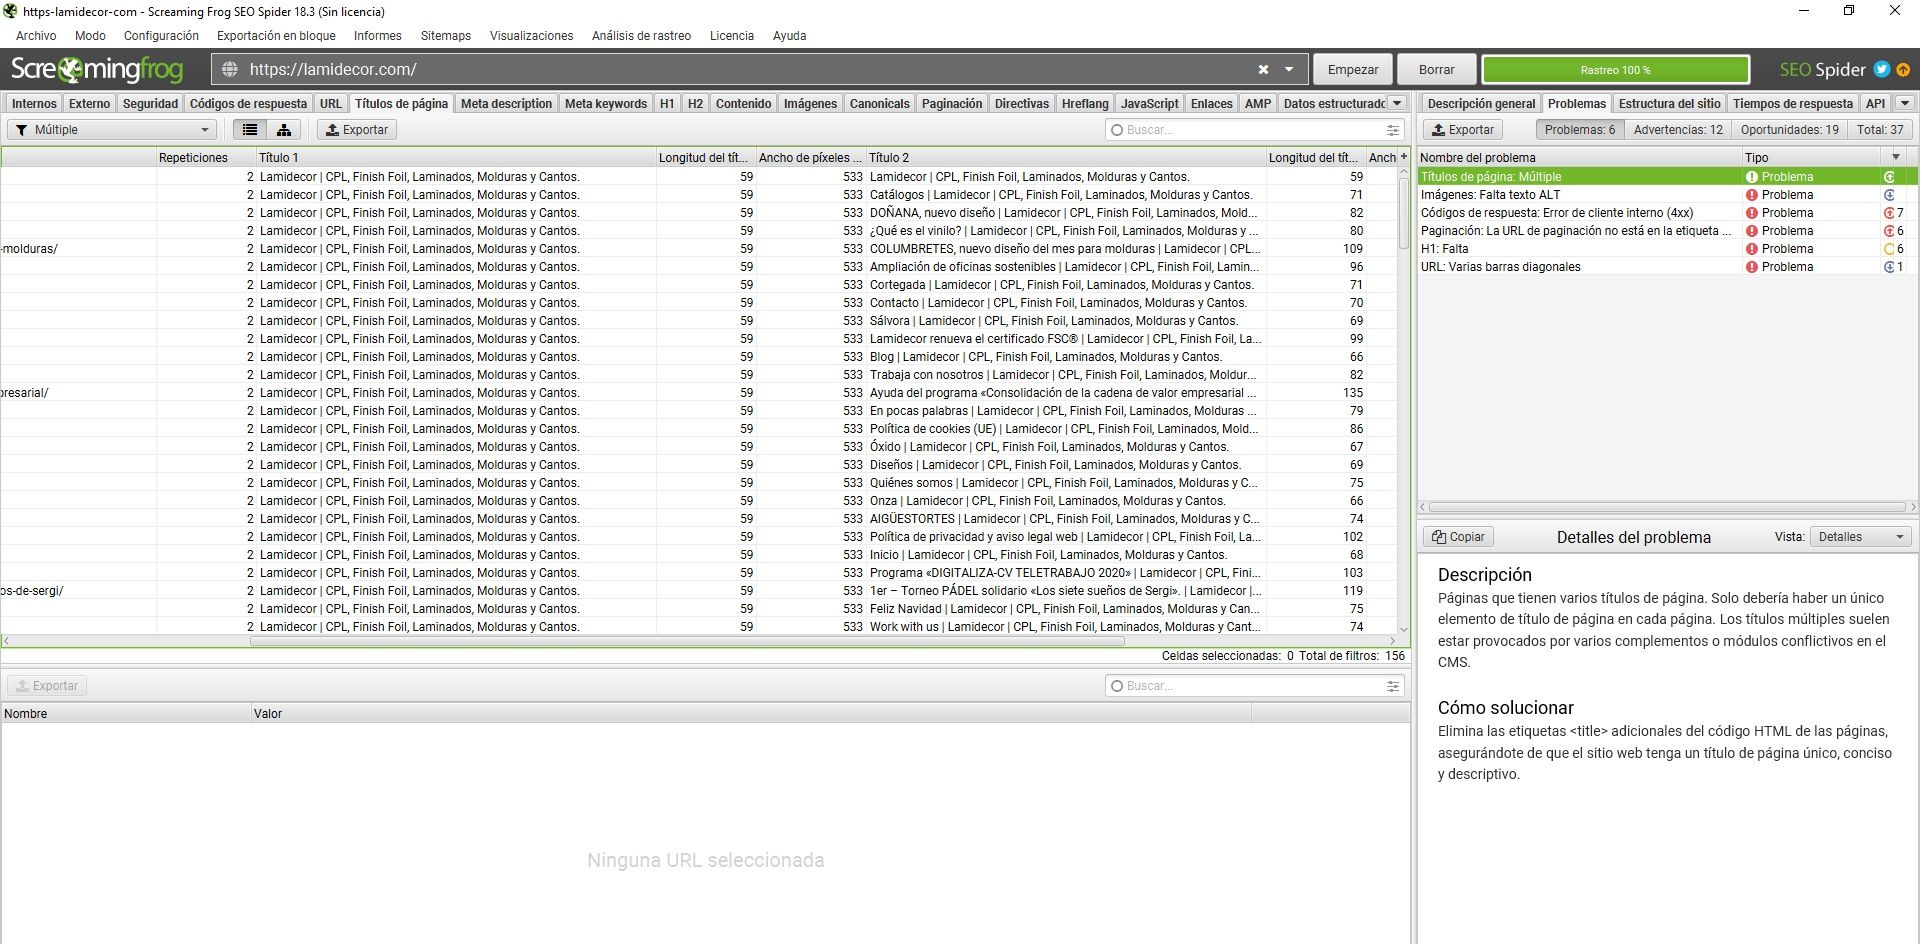Viewport: 1922px width, 944px height.
Task: Show Total: 37 issues
Action: [1880, 130]
